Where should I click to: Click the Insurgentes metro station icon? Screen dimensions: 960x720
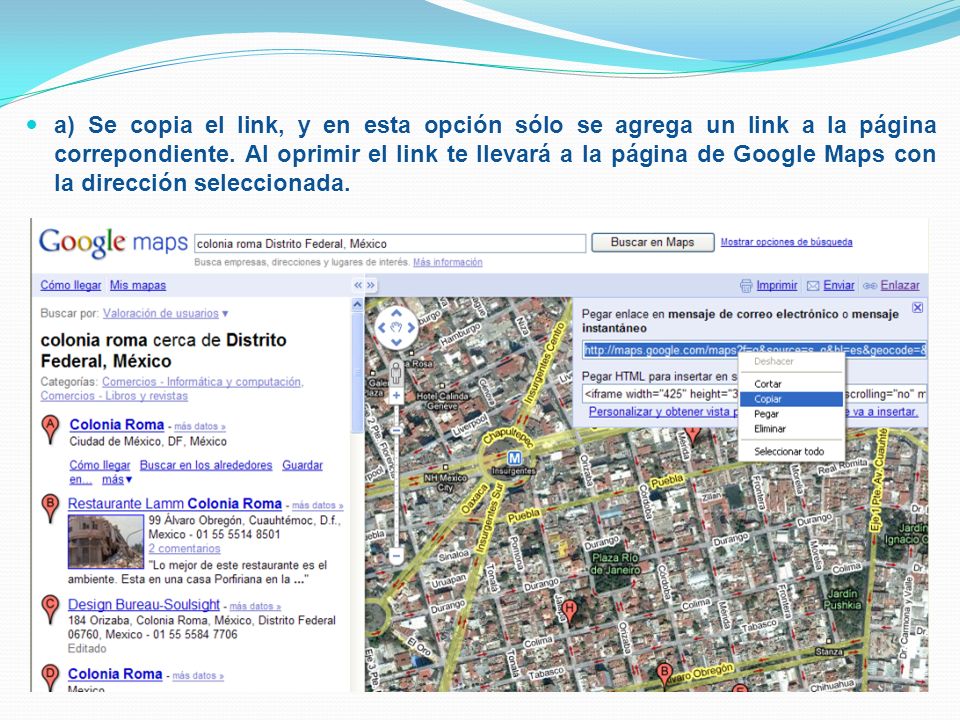[x=514, y=458]
